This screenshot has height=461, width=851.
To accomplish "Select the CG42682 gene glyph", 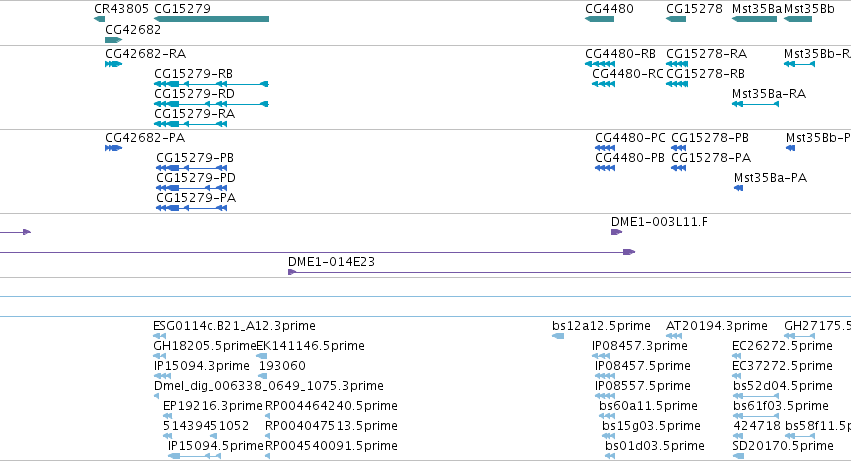I will coord(113,40).
